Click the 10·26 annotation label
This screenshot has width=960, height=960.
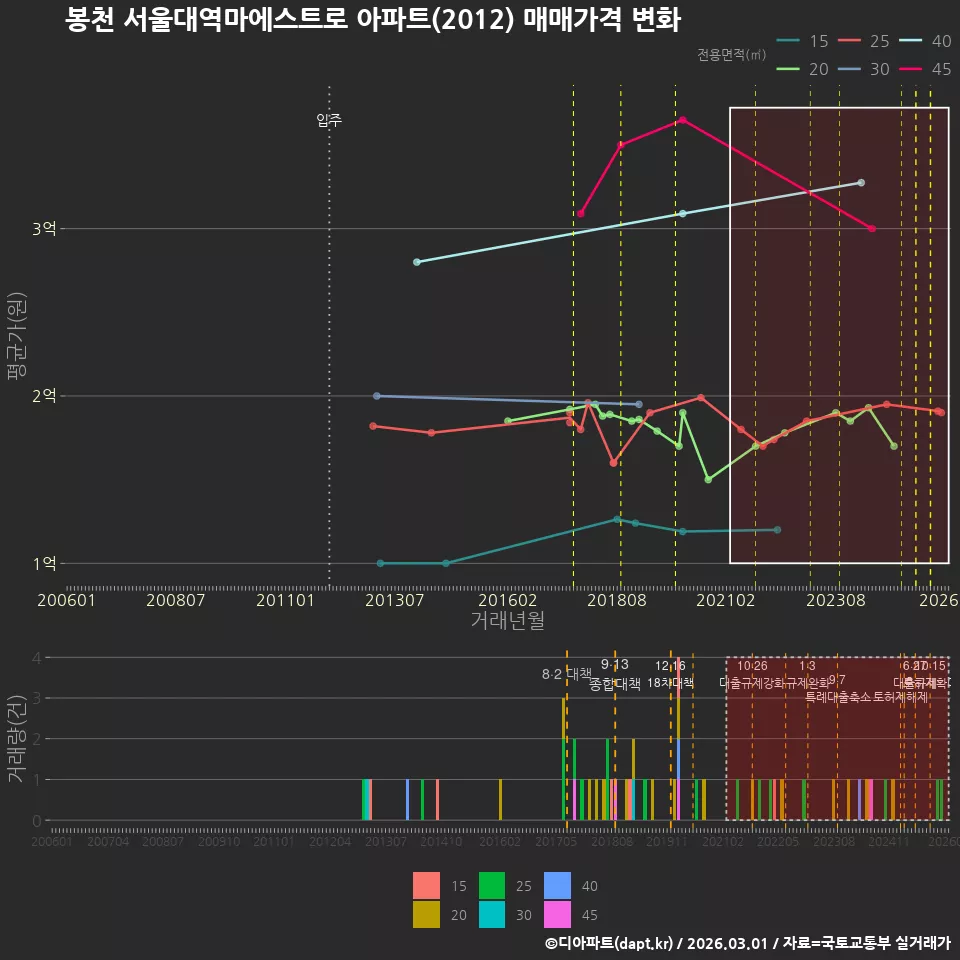coord(752,666)
